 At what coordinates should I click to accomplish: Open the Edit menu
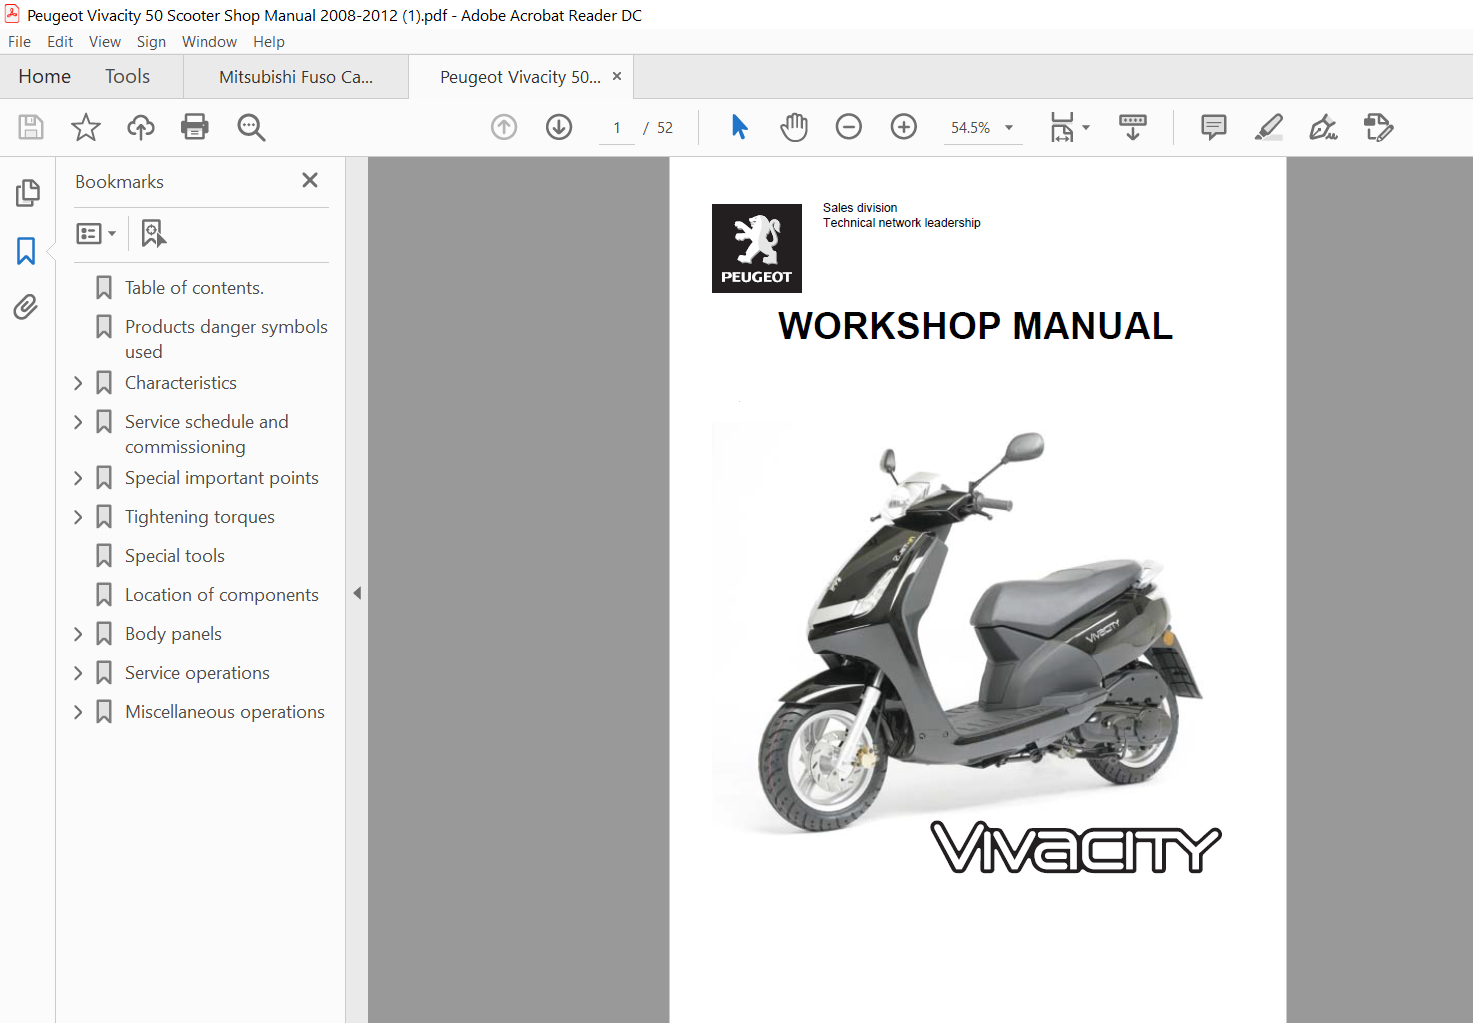pos(60,42)
